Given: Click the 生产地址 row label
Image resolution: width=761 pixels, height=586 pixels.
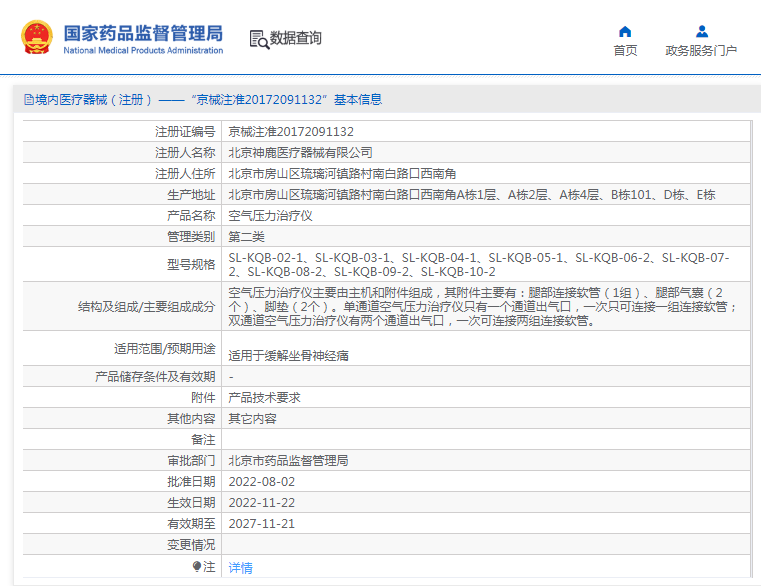Looking at the screenshot, I should click(x=191, y=195).
